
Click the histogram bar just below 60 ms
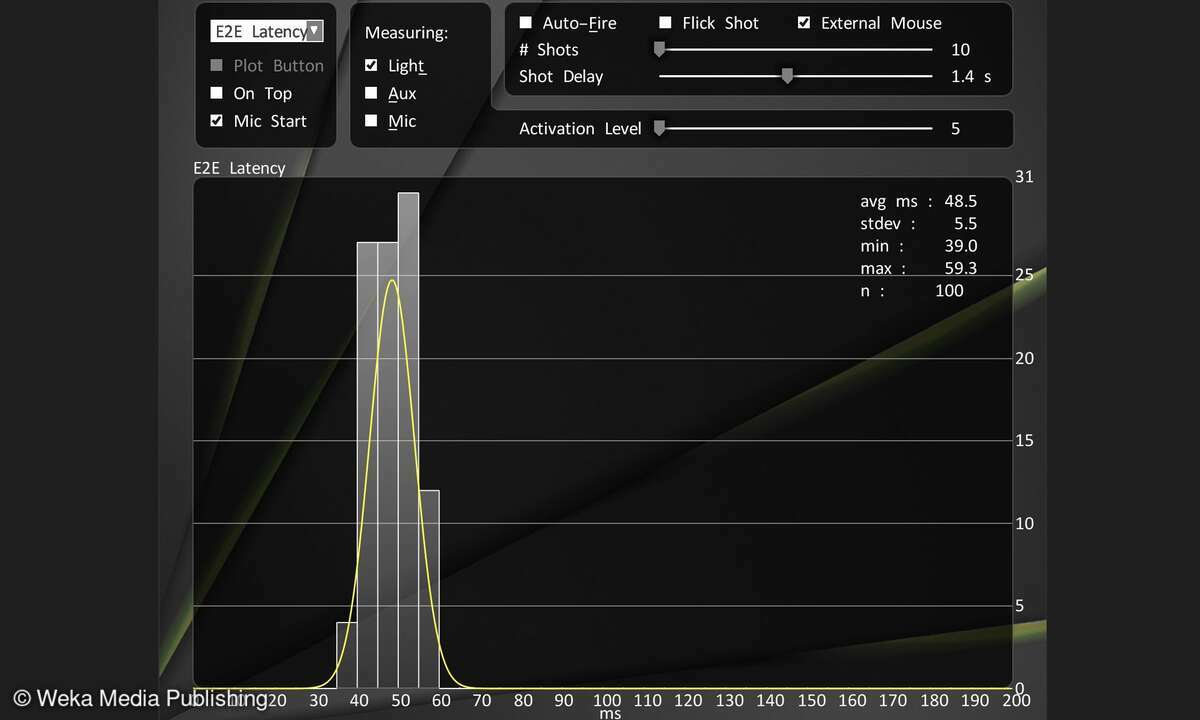click(429, 589)
